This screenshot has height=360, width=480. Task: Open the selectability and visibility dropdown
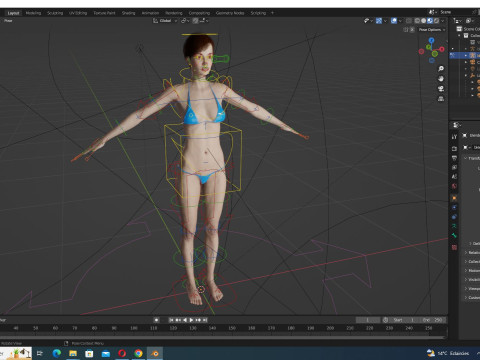point(368,21)
